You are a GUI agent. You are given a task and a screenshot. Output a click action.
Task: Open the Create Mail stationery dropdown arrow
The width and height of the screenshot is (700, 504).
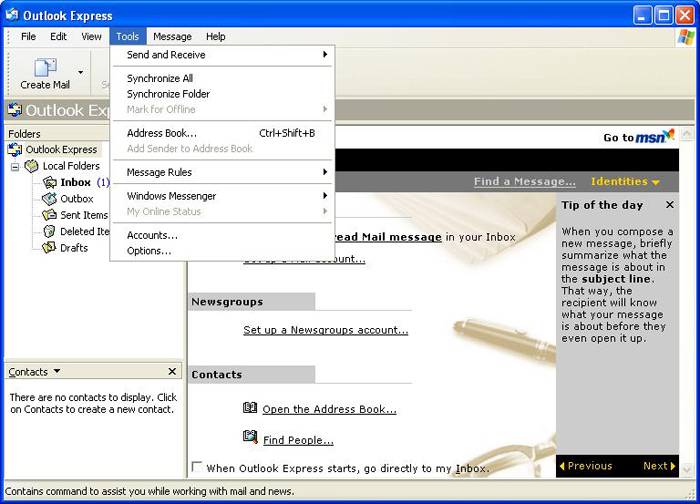click(x=80, y=72)
